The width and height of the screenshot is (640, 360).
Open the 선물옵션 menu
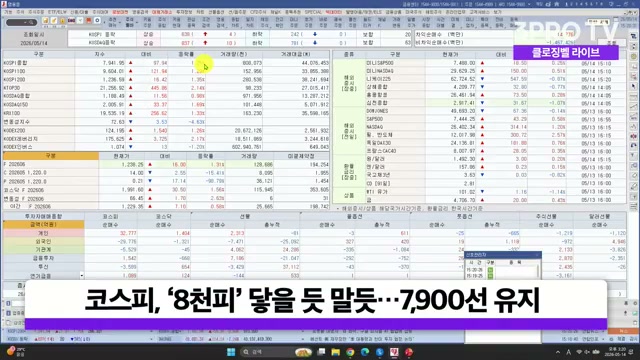point(216,12)
